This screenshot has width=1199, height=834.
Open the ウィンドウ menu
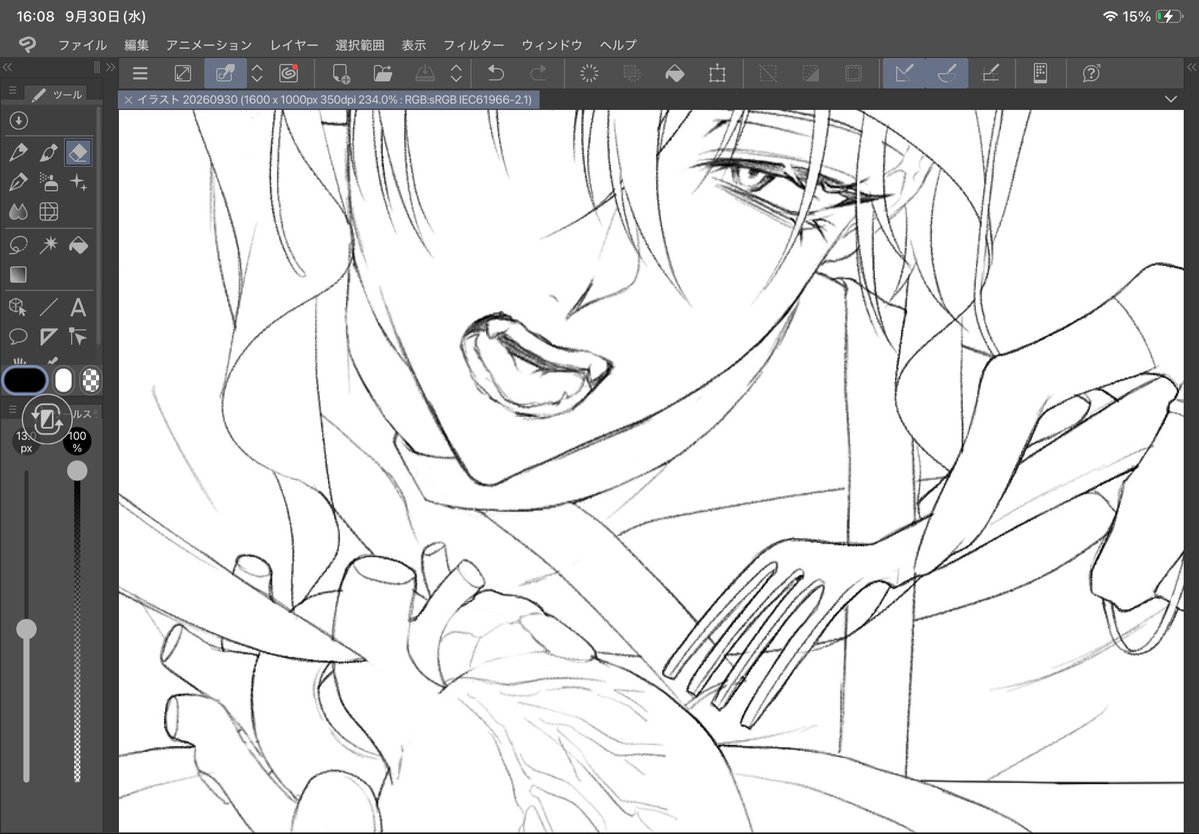pos(552,45)
